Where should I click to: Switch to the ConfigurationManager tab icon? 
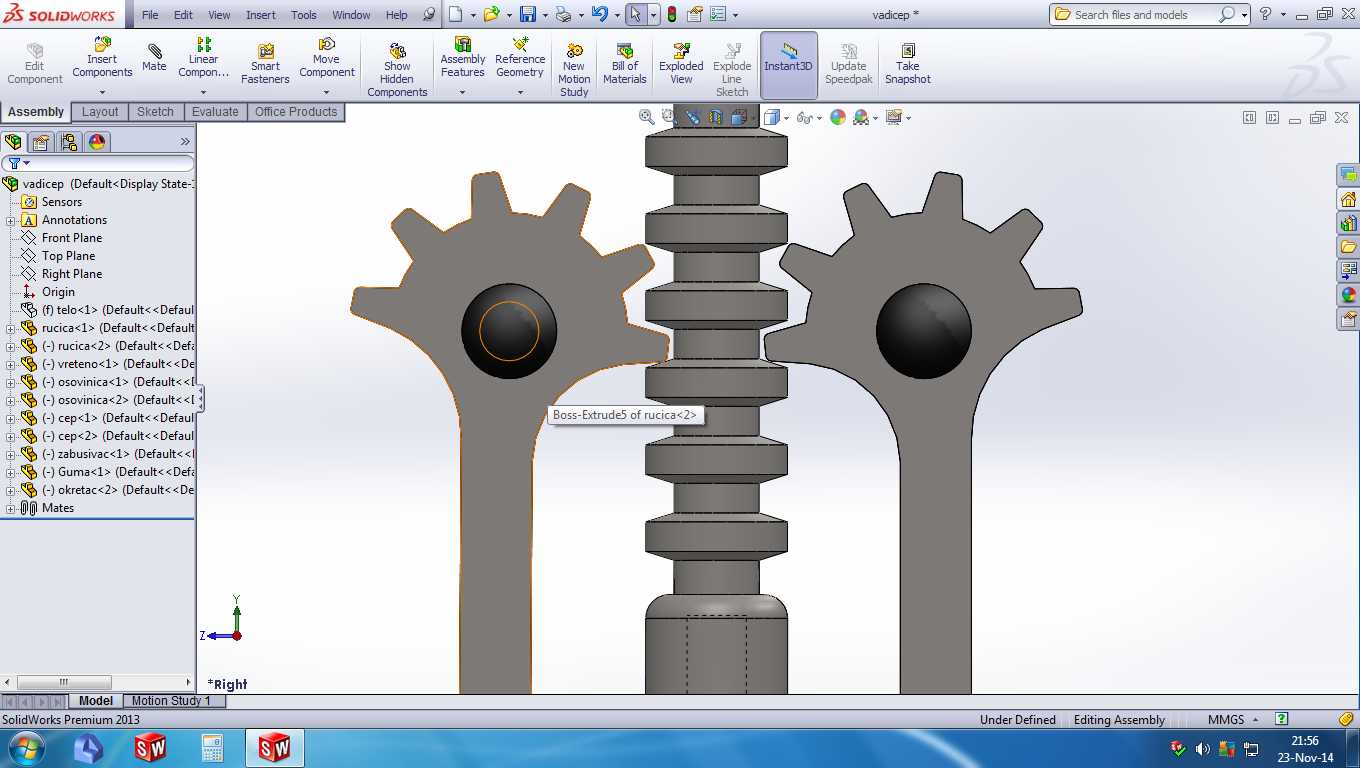pos(69,142)
